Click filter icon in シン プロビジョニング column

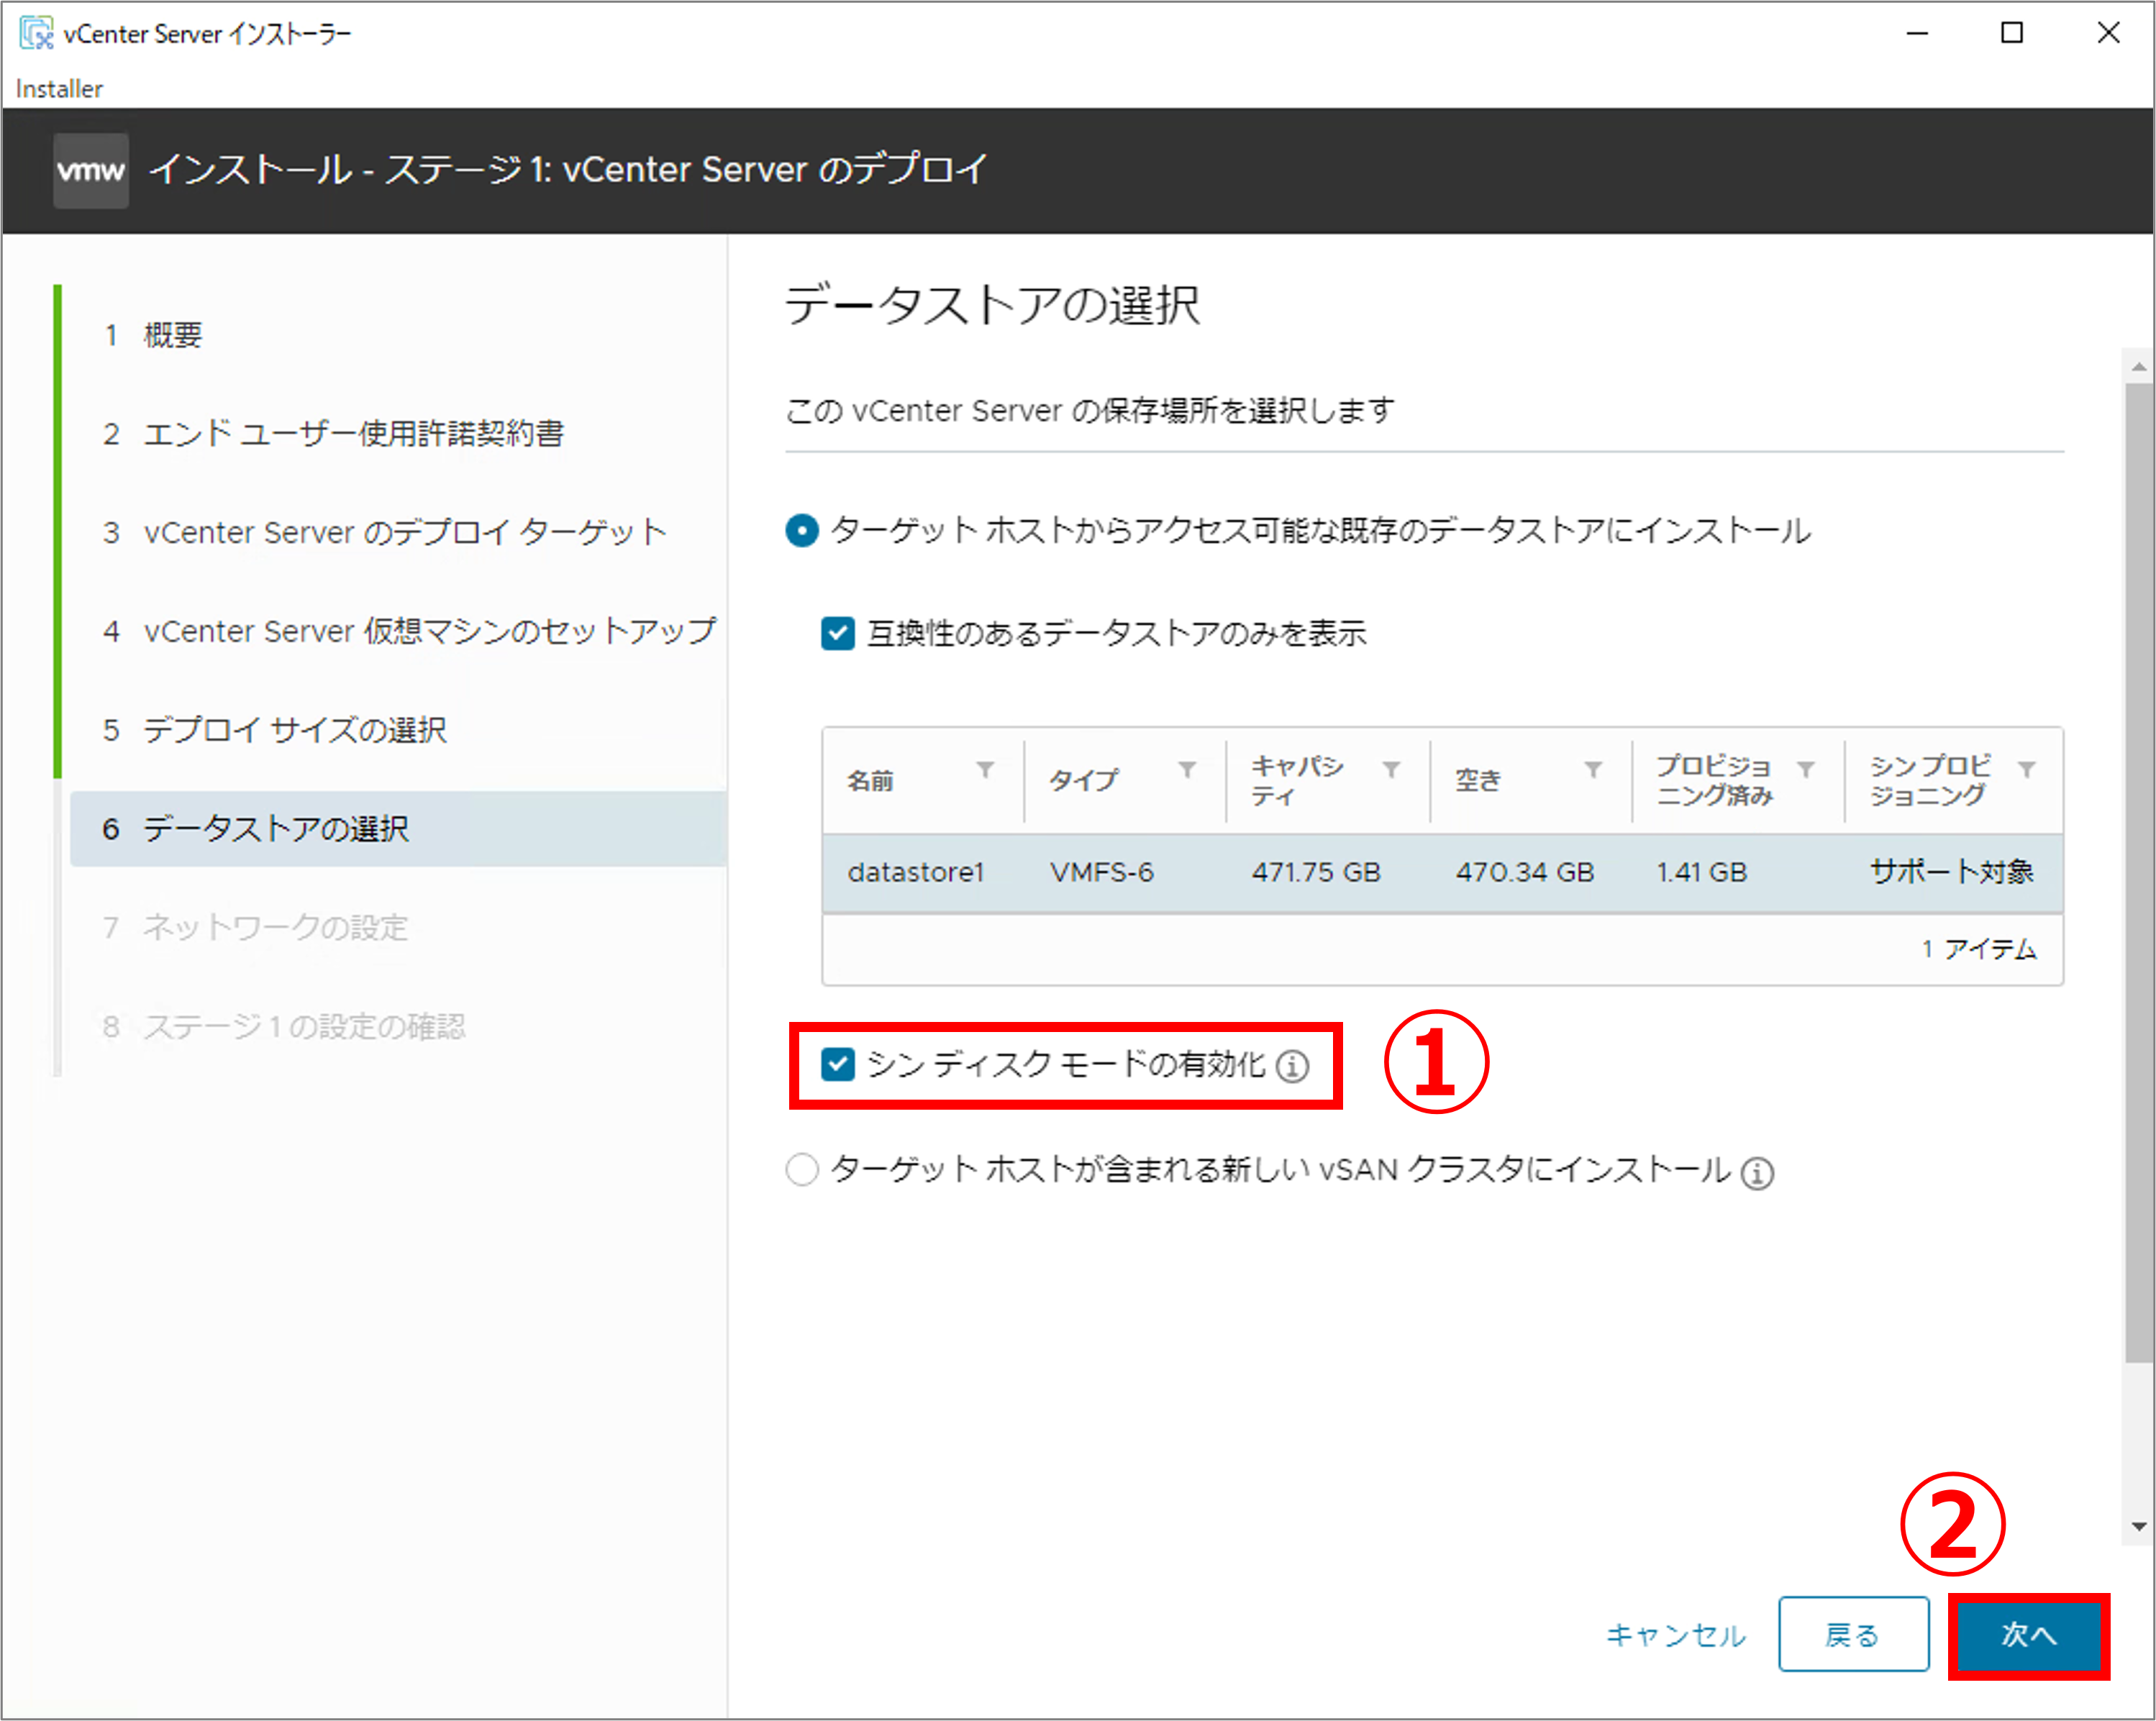click(2027, 769)
